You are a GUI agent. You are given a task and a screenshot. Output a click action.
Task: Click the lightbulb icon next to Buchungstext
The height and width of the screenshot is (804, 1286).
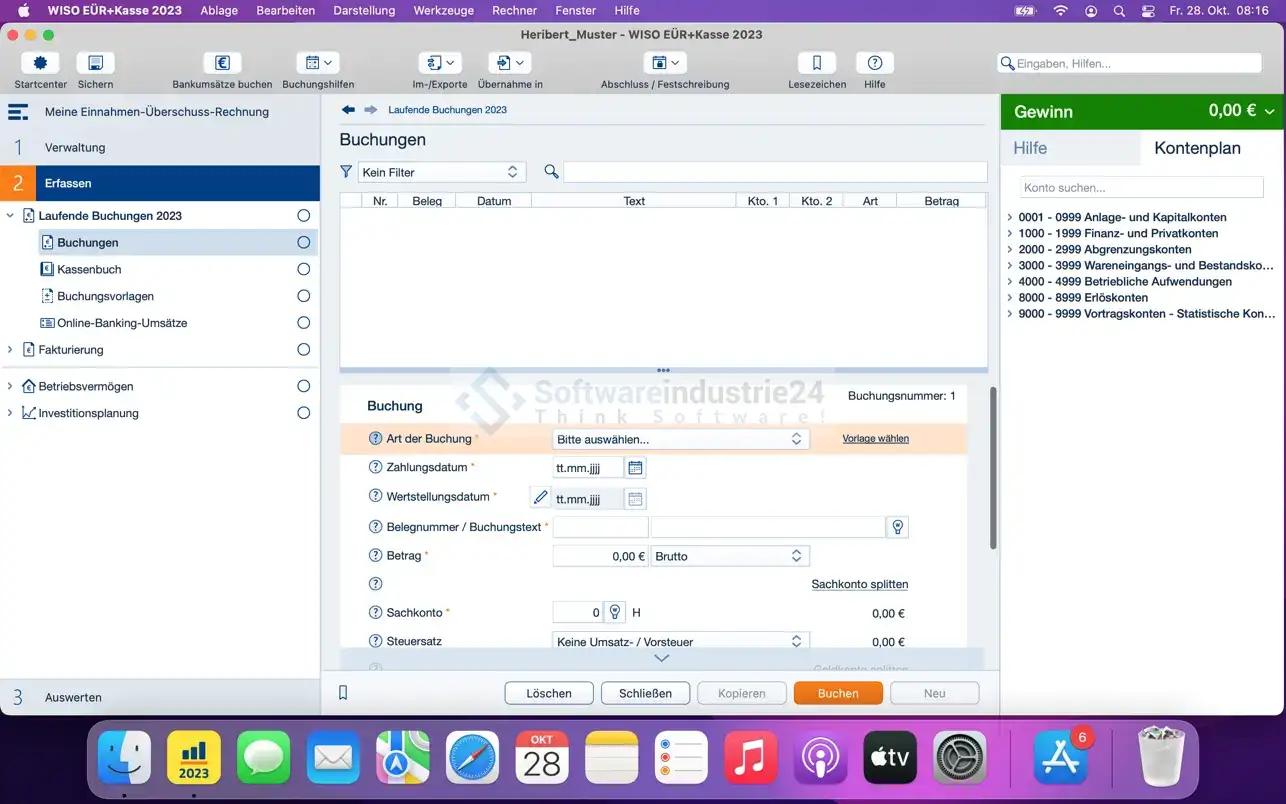(897, 527)
